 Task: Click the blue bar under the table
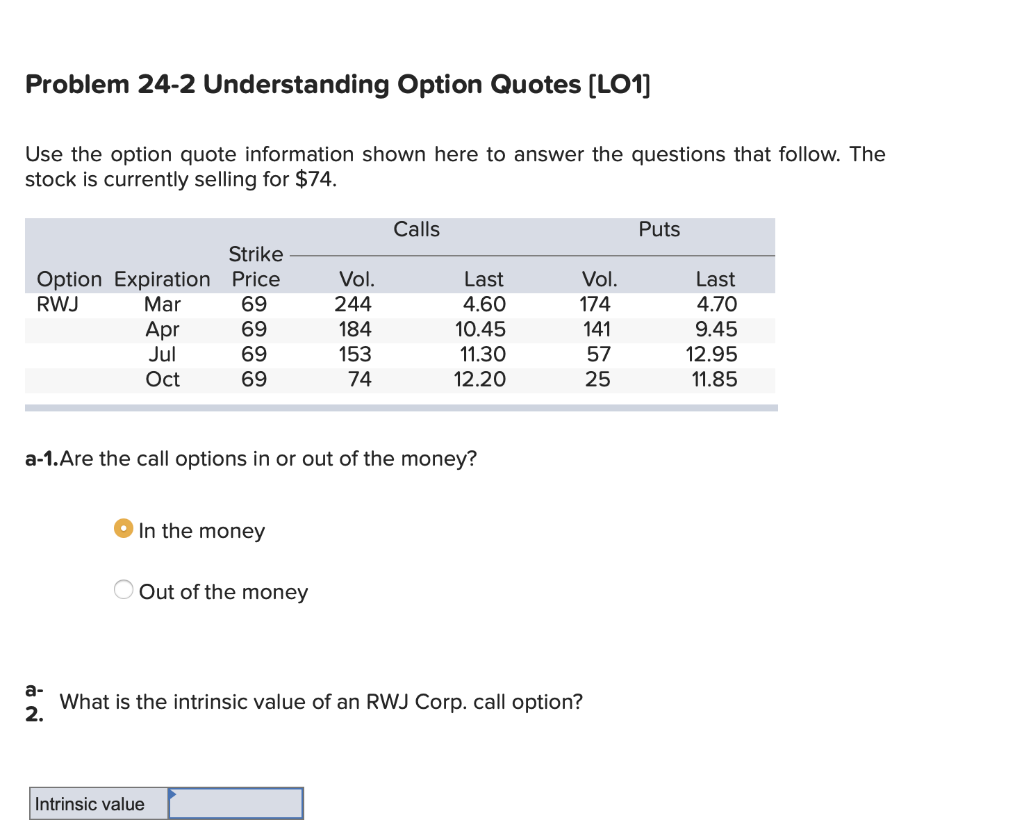point(400,407)
